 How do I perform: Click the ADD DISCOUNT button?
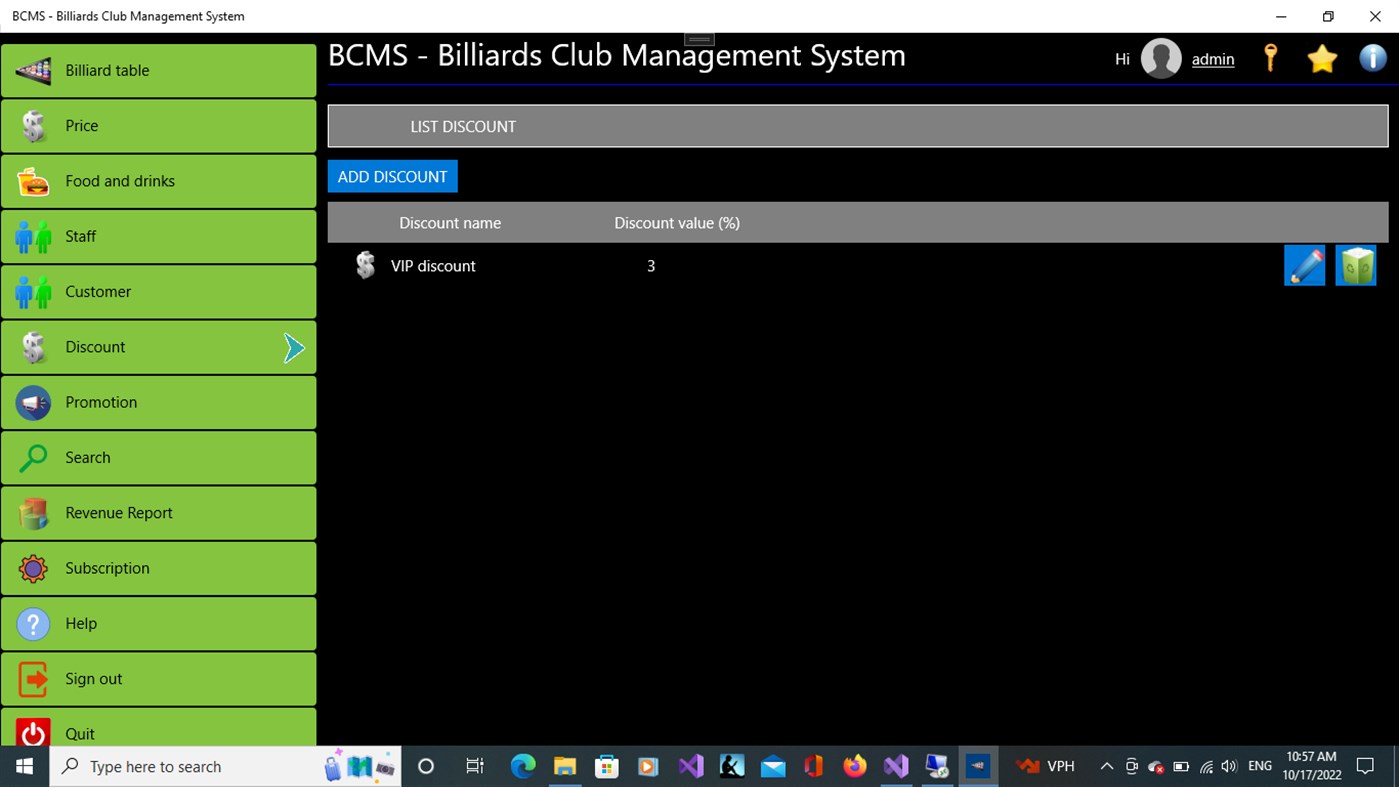point(392,176)
